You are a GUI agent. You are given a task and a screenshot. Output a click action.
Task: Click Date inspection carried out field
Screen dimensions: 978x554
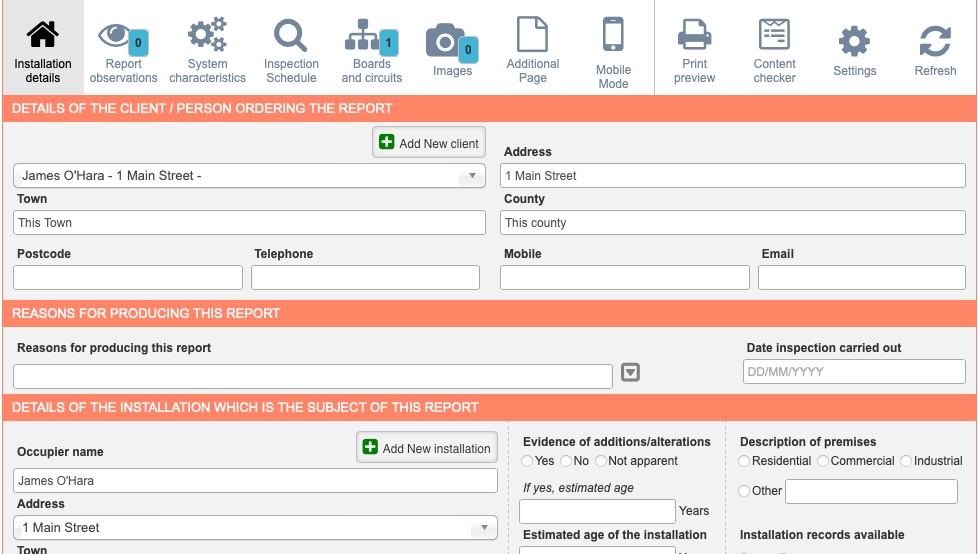[854, 372]
